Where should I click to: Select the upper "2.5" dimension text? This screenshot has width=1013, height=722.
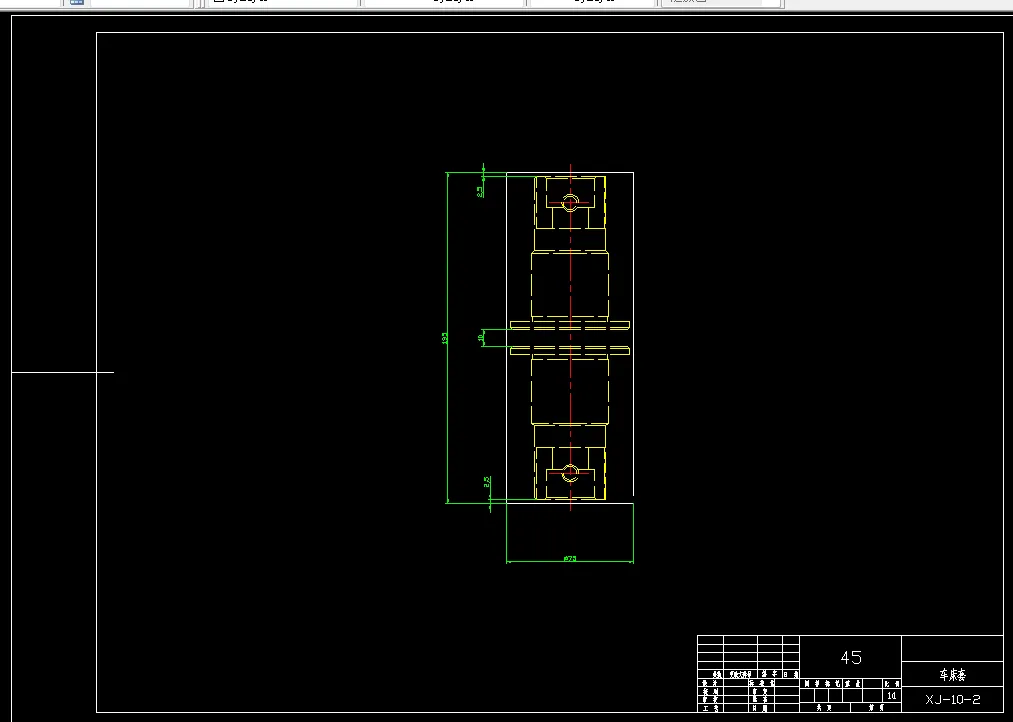pyautogui.click(x=480, y=192)
